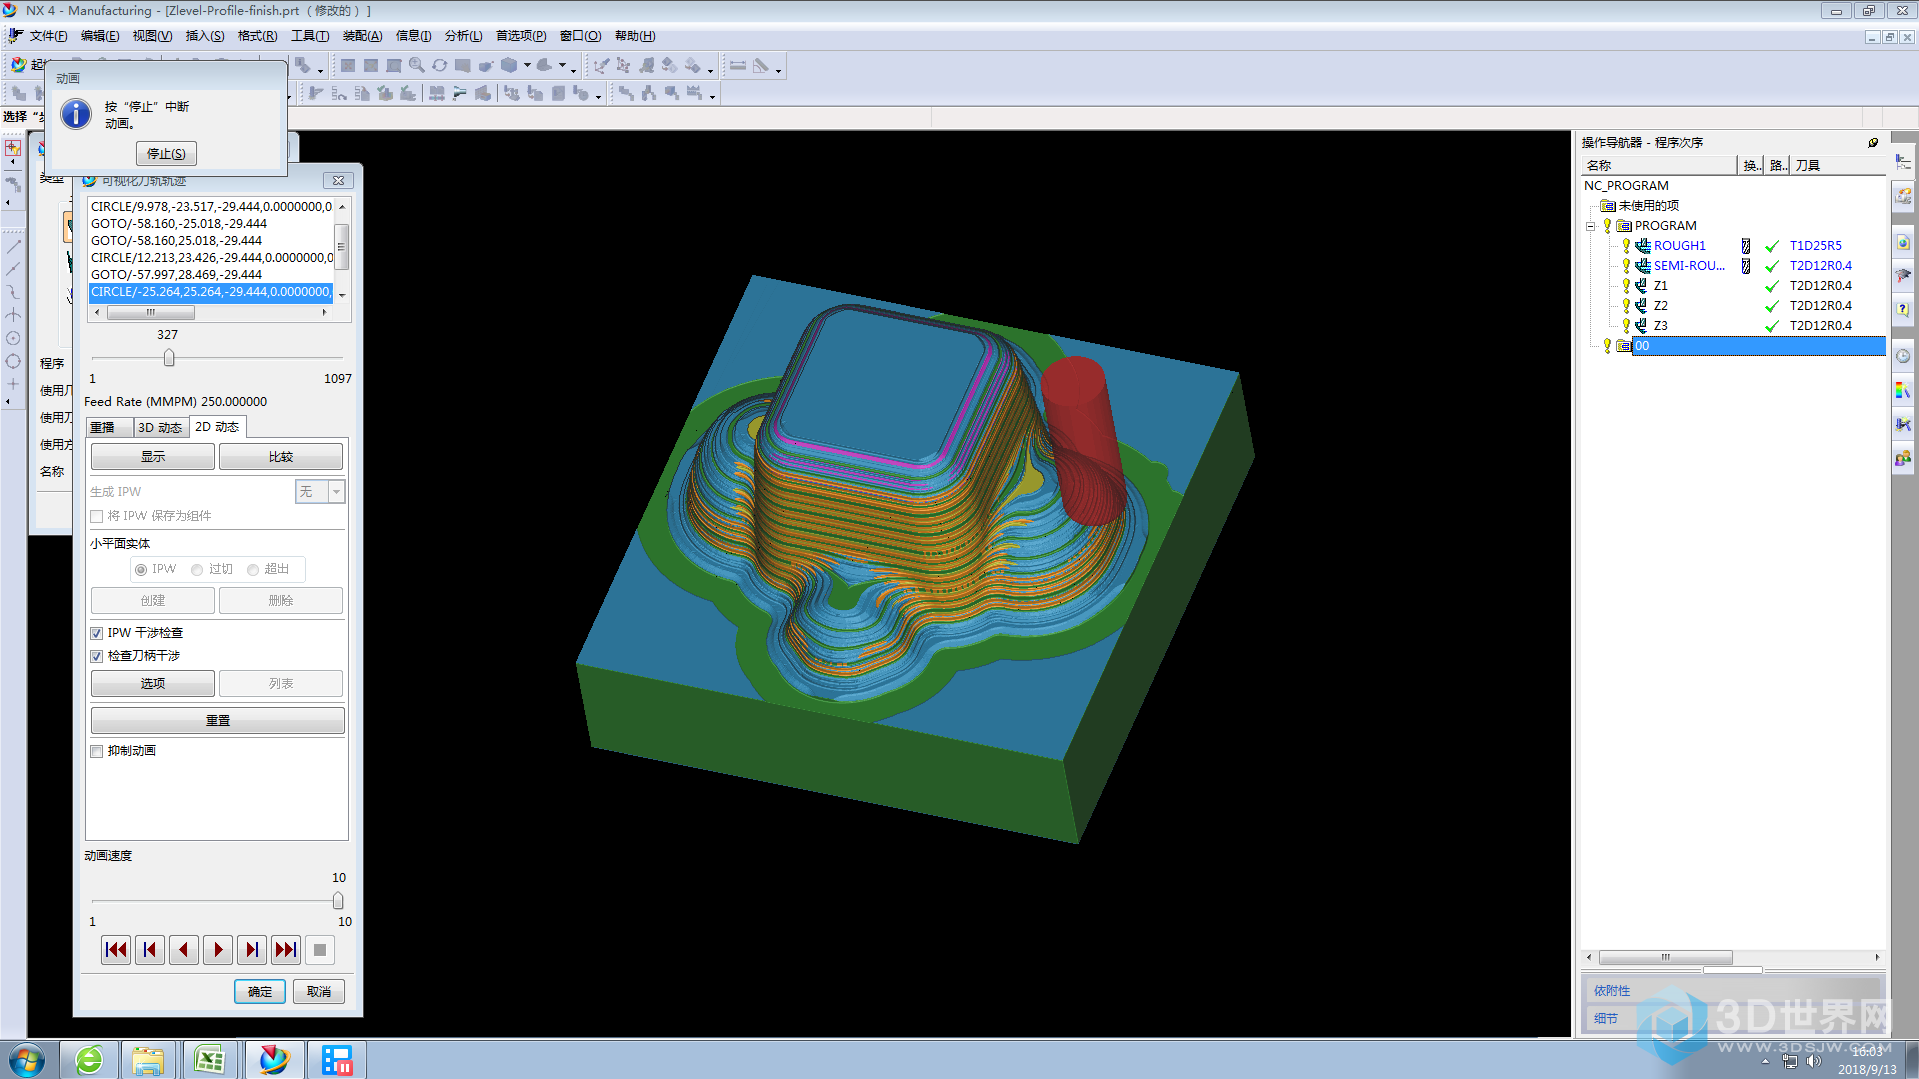Viewport: 1919px width, 1079px height.
Task: Switch to the 重播 tab
Action: [x=108, y=428]
